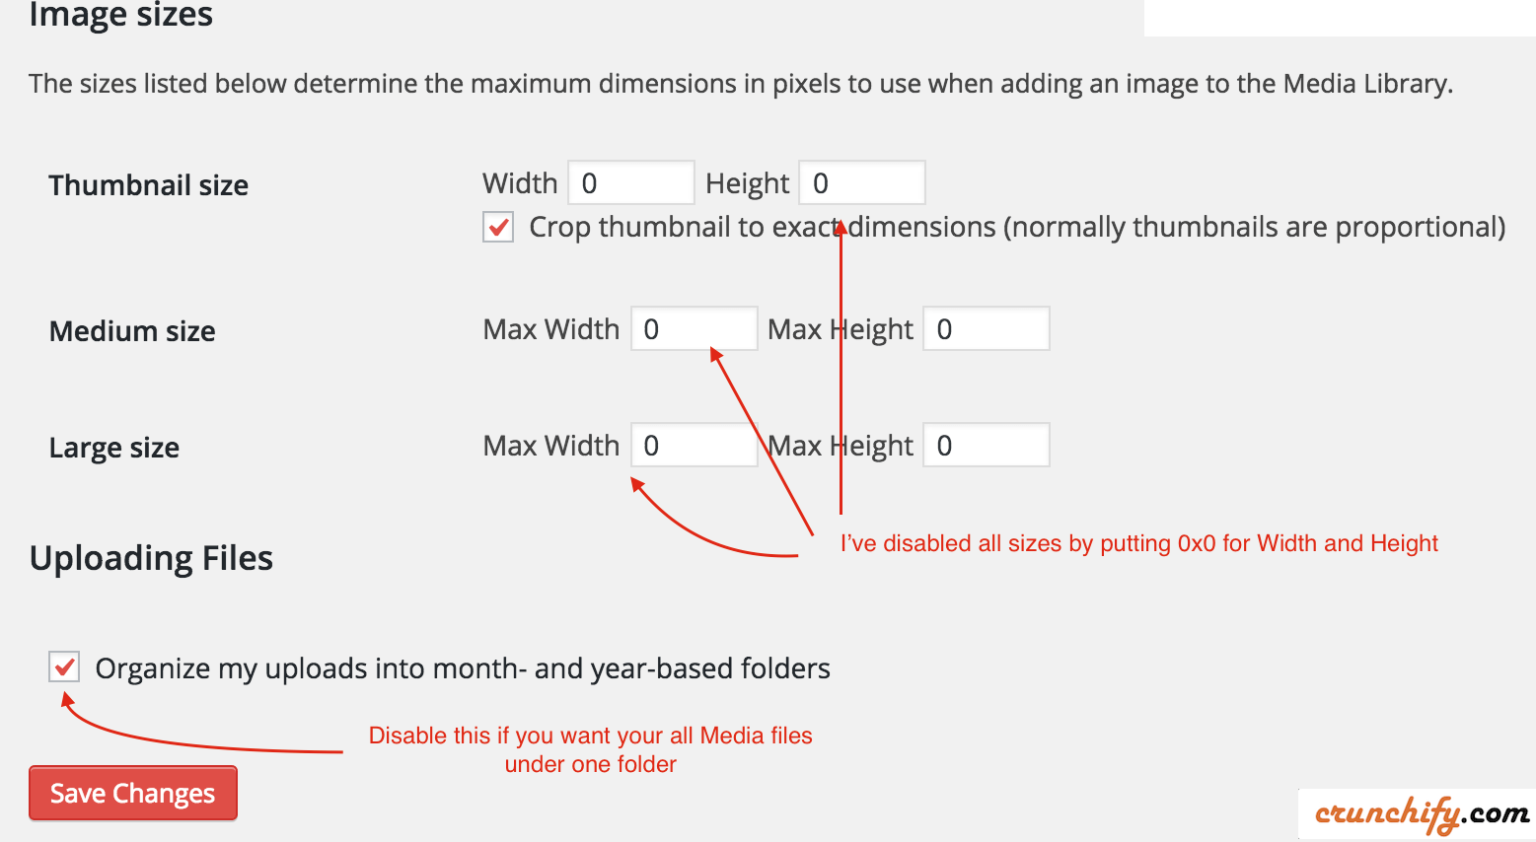
Task: Click the Uploading Files section heading
Action: (x=150, y=557)
